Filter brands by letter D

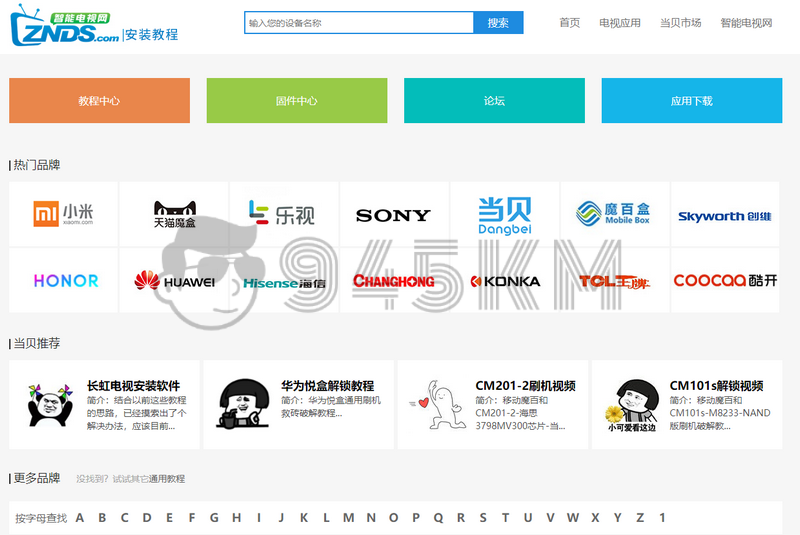(147, 518)
